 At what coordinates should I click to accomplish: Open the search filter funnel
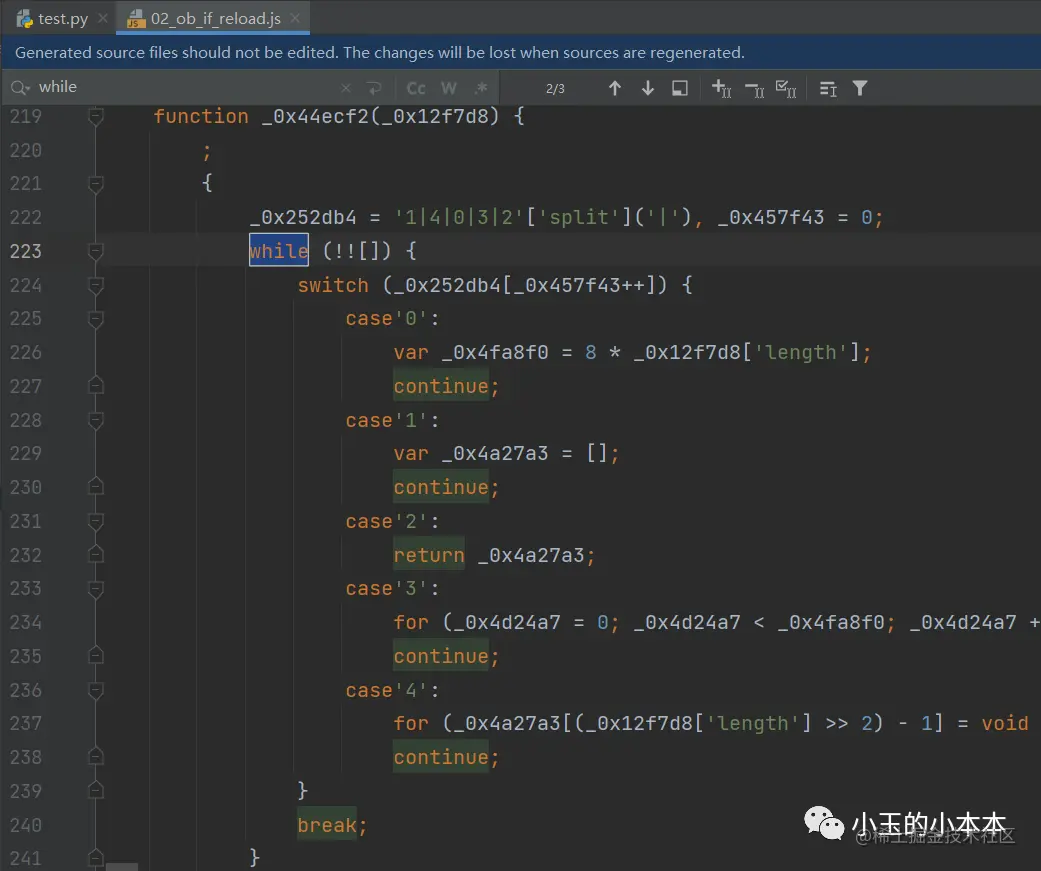(x=860, y=88)
